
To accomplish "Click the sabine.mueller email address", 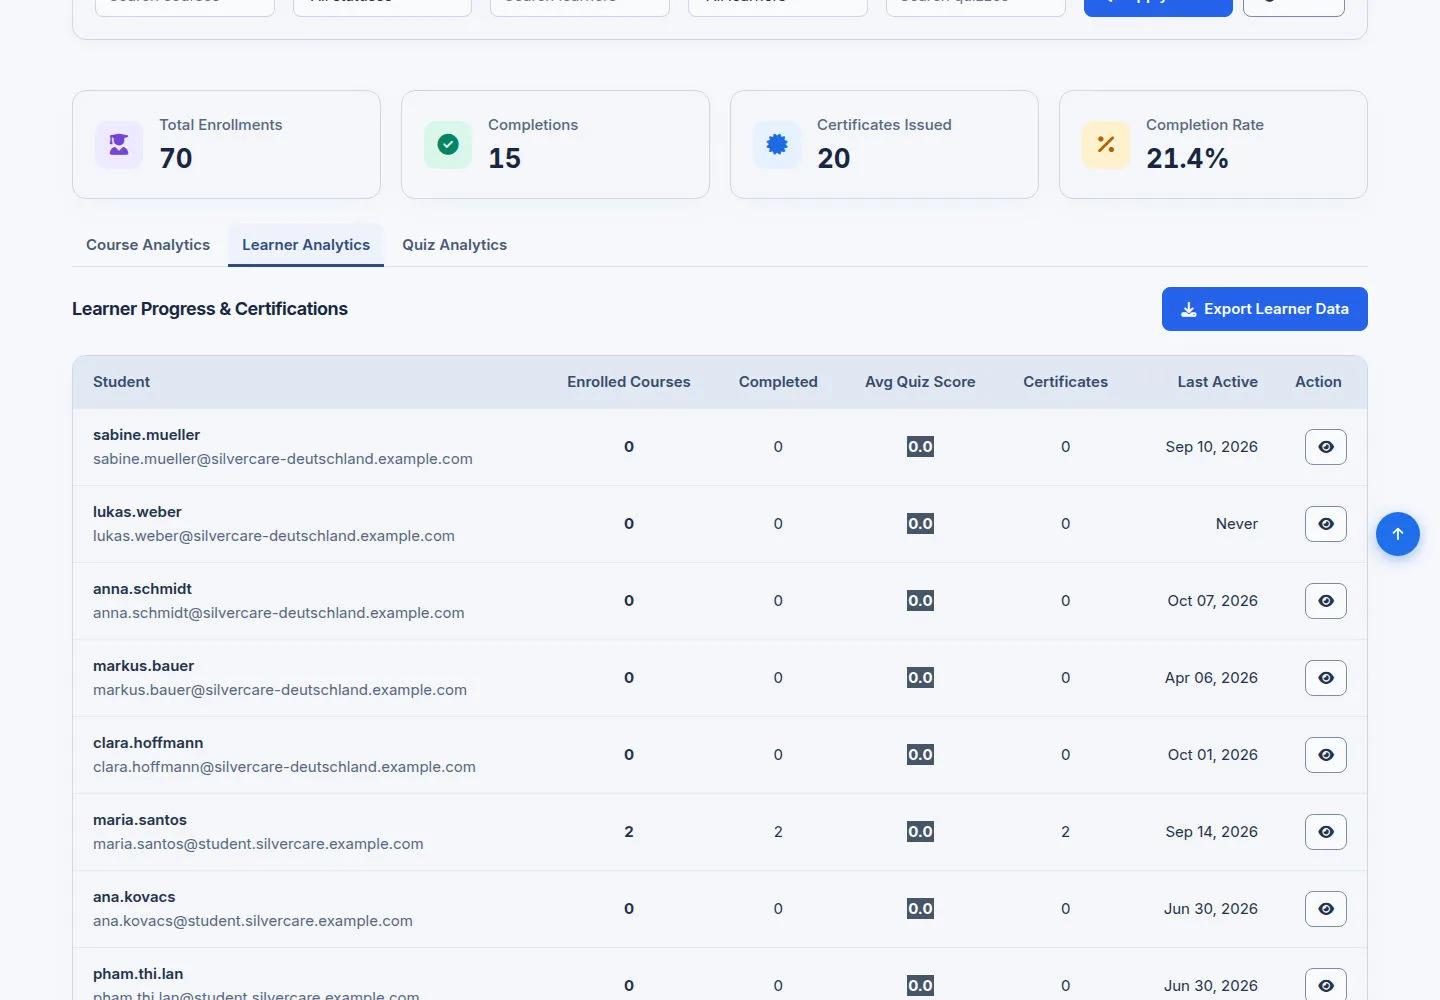I will click(283, 459).
